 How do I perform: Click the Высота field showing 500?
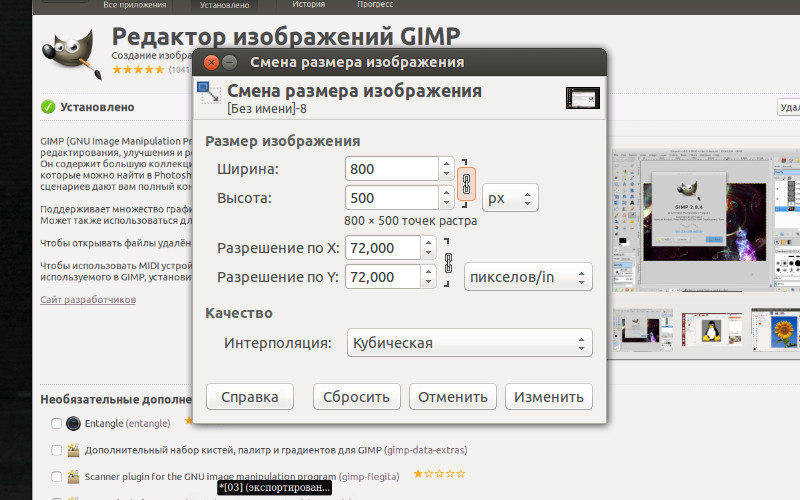click(x=392, y=198)
